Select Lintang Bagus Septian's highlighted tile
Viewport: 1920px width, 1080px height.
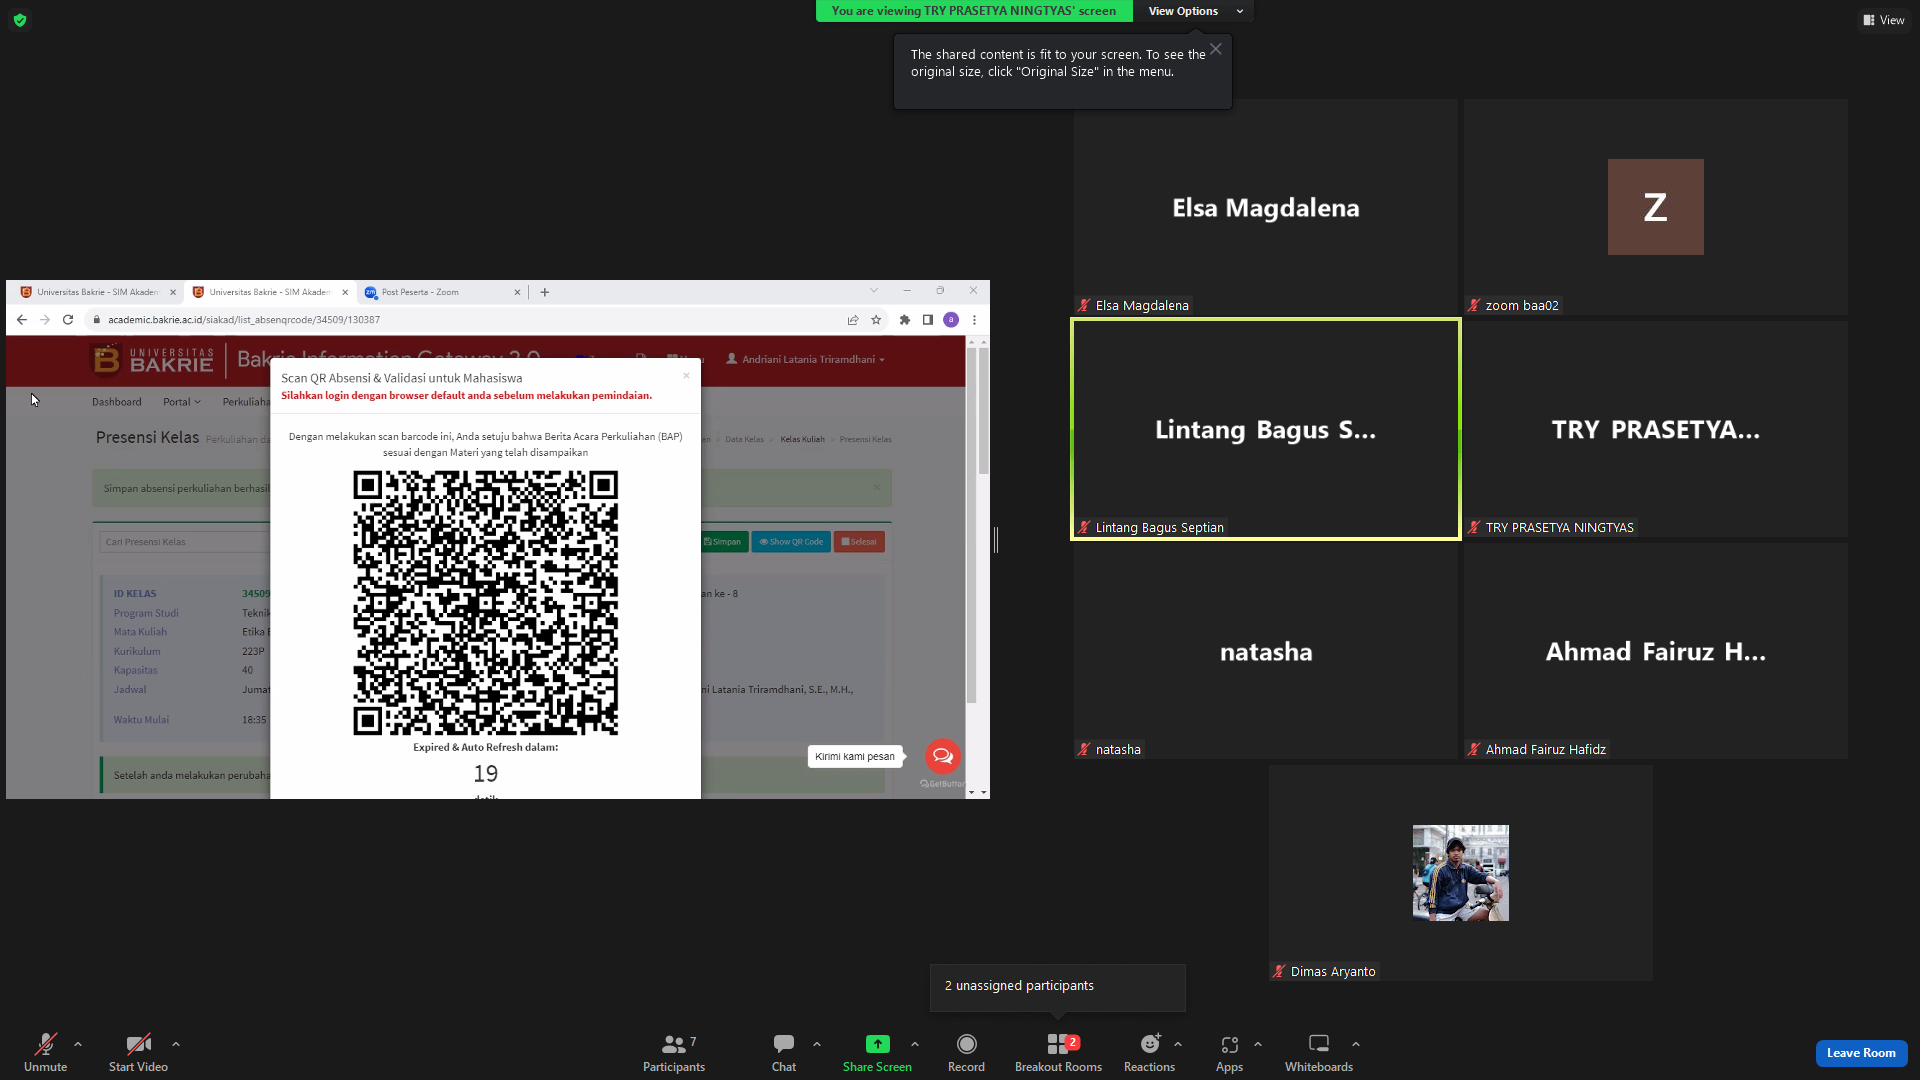[x=1265, y=429]
